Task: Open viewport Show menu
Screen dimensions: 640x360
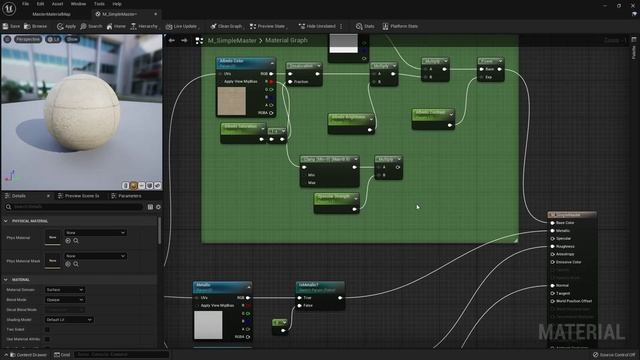Action: [72, 39]
